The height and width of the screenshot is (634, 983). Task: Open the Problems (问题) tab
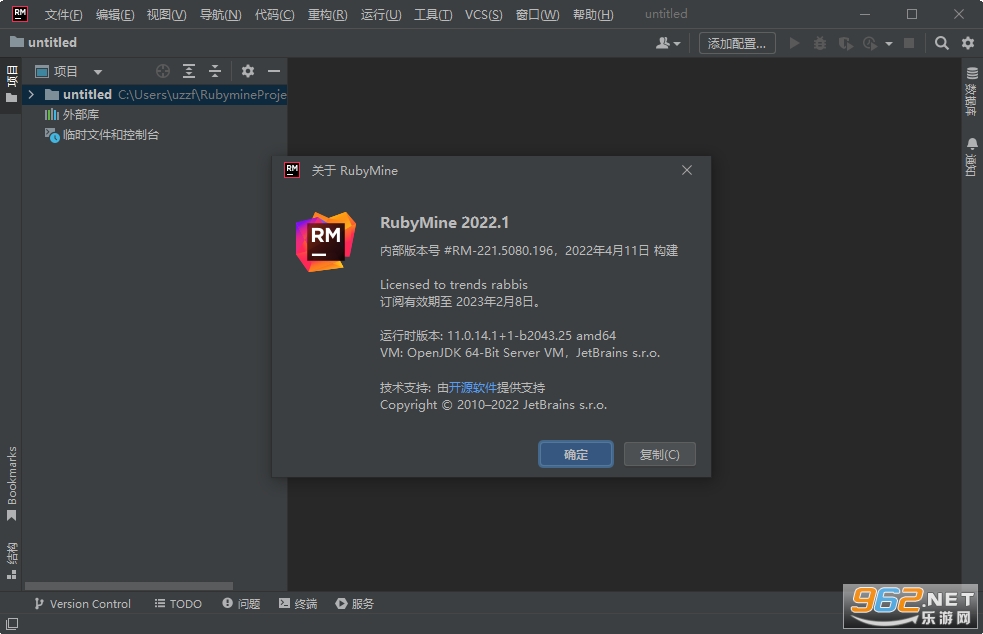241,604
